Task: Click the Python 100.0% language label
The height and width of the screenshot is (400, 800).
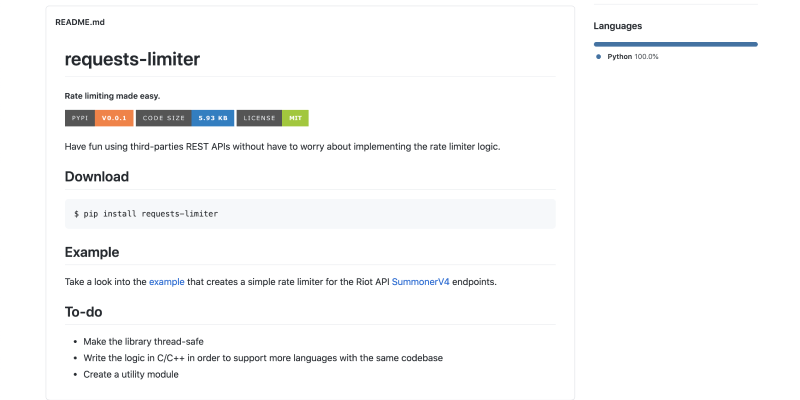Action: 632,57
